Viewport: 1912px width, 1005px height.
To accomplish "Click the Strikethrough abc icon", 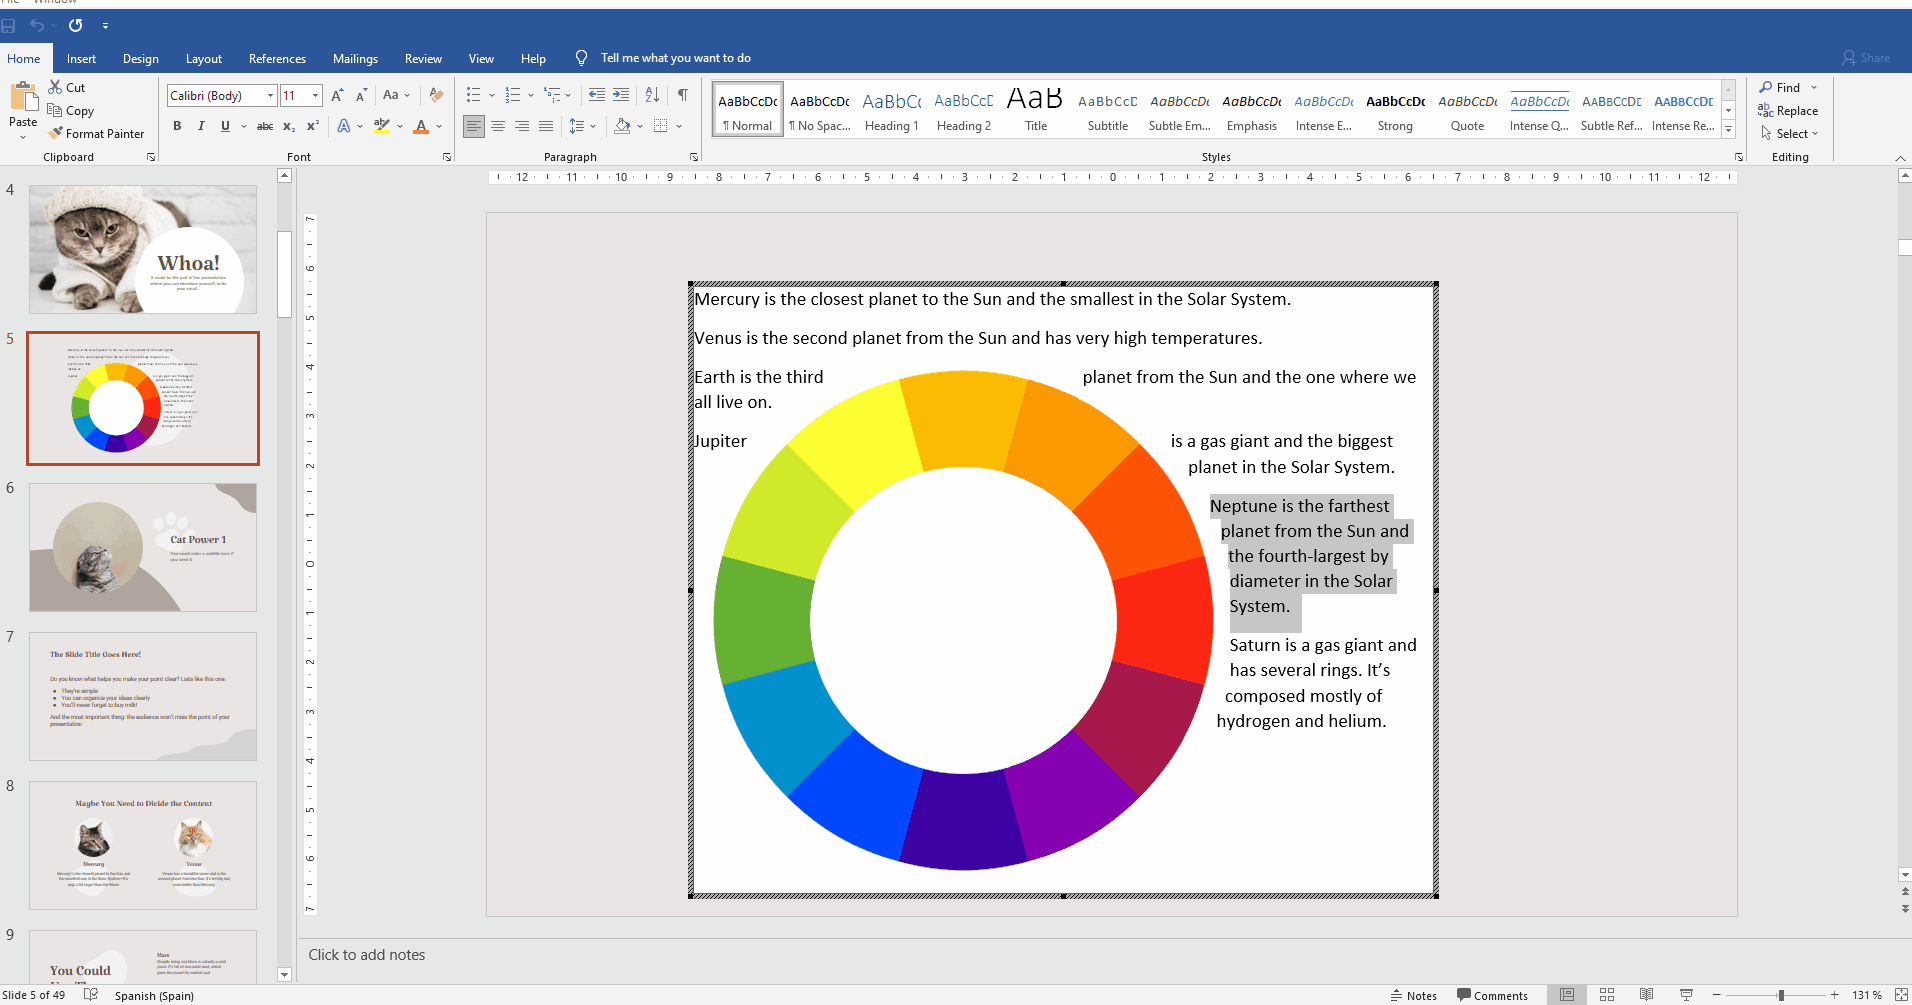I will pyautogui.click(x=265, y=126).
